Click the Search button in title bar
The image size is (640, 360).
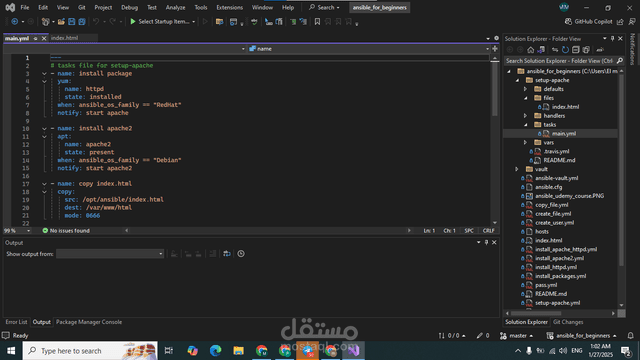click(324, 7)
